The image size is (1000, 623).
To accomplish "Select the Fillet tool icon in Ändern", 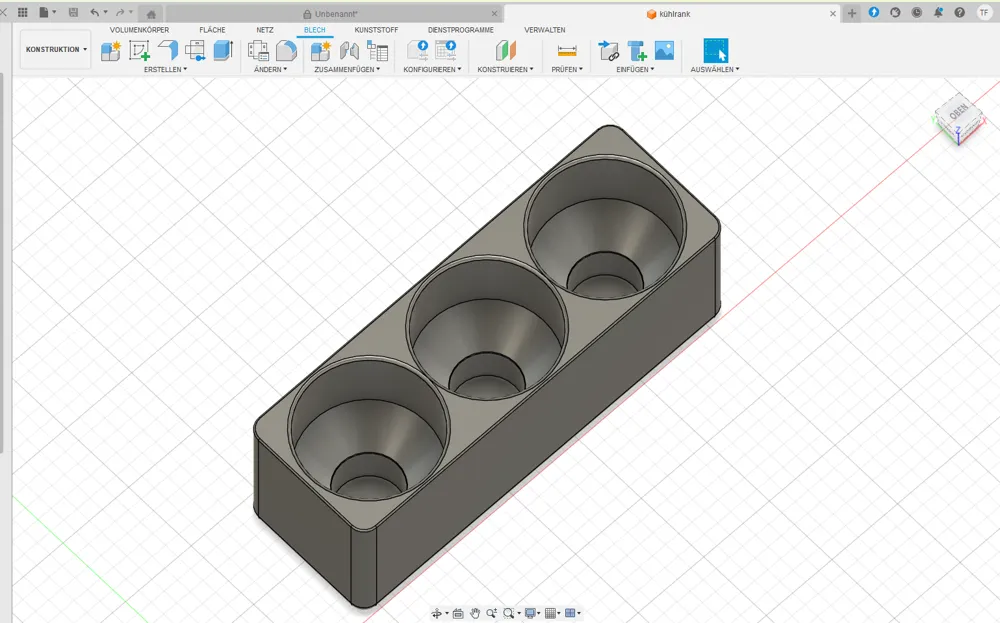I will tap(286, 50).
